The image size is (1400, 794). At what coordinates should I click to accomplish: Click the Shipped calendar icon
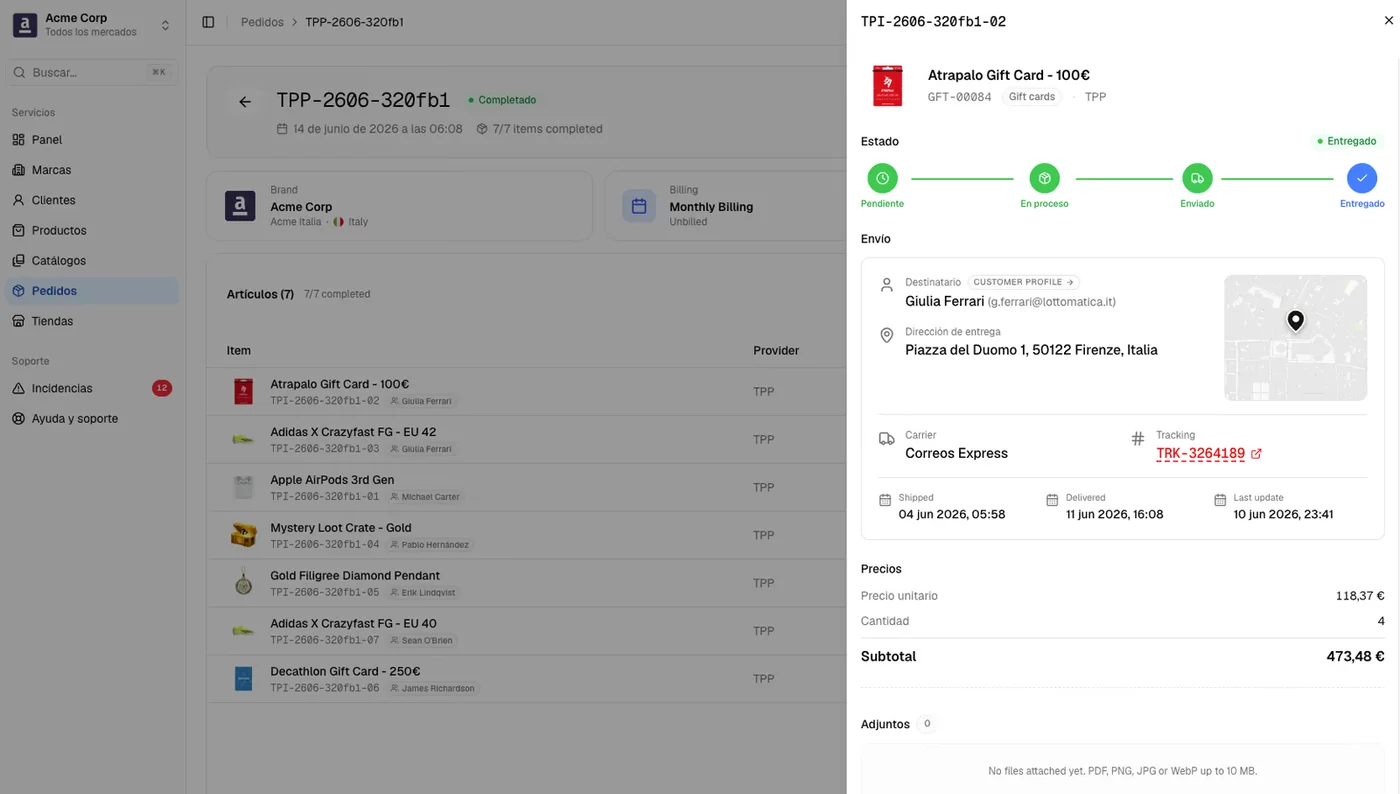(884, 500)
